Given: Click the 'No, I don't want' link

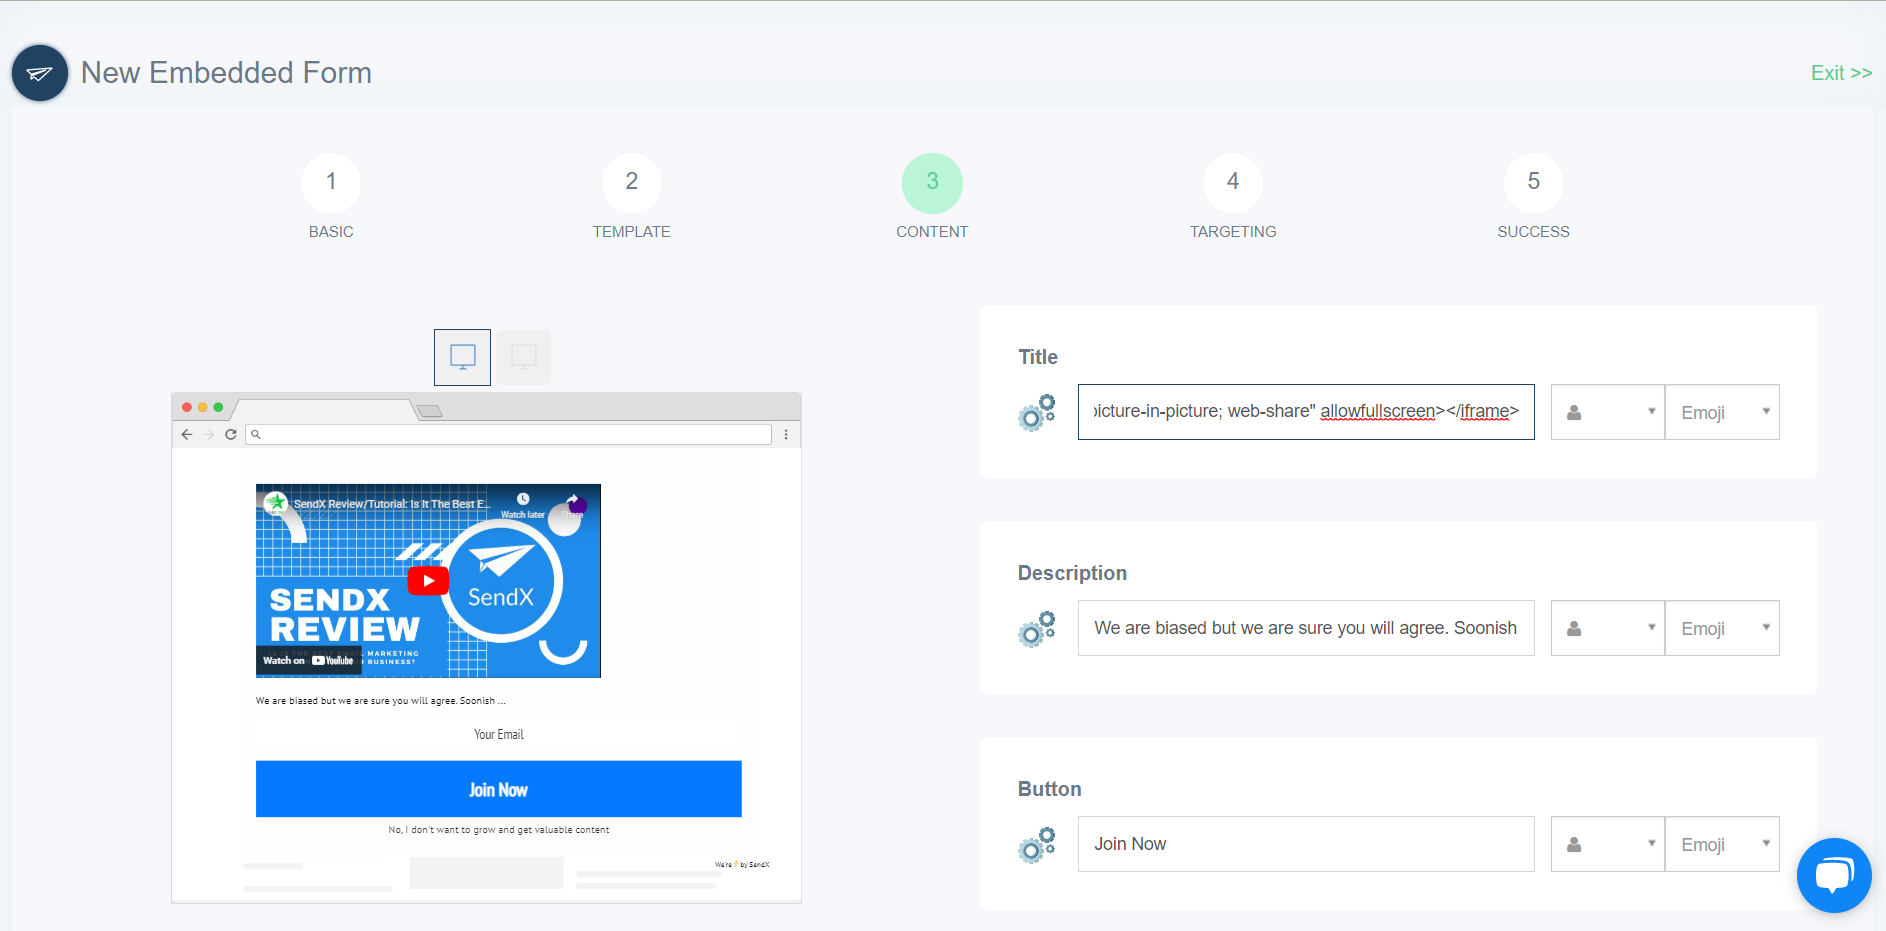Looking at the screenshot, I should (x=499, y=830).
